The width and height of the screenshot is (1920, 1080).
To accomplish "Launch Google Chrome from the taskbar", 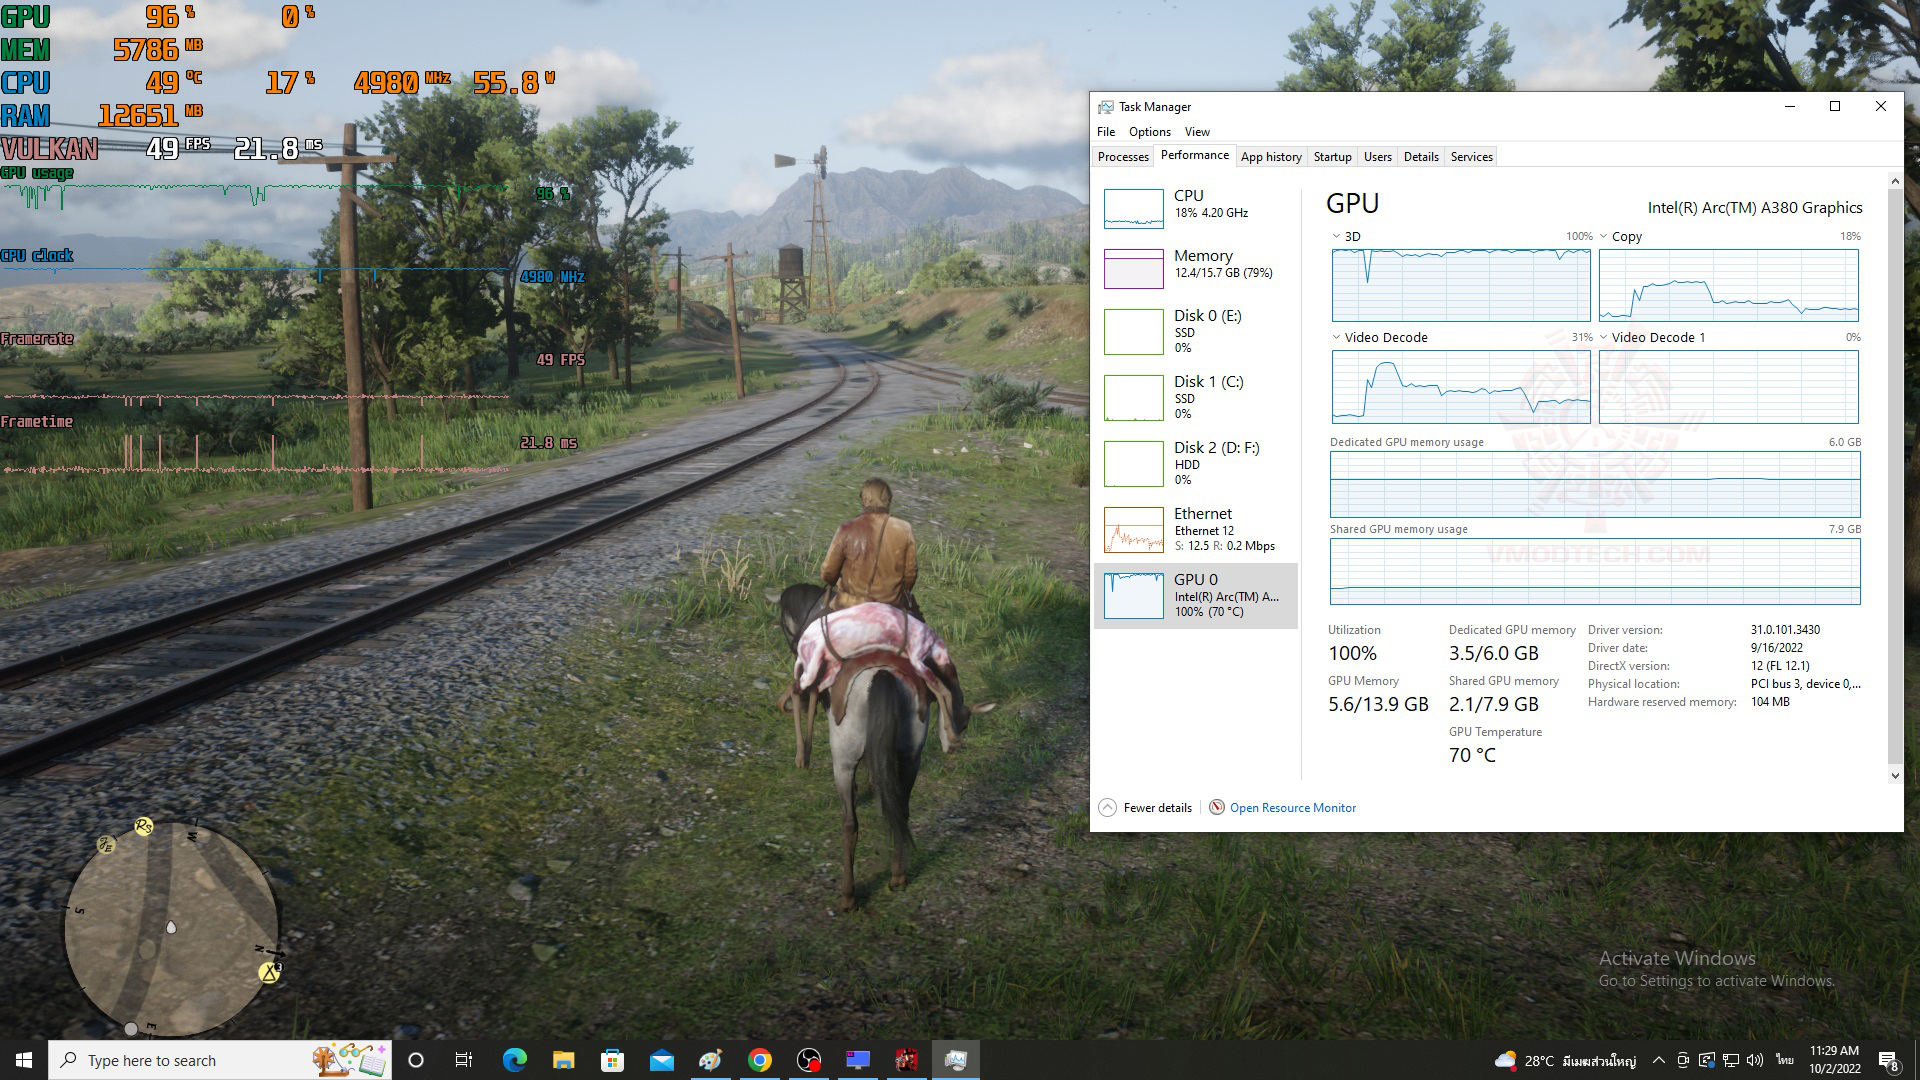I will pyautogui.click(x=760, y=1060).
